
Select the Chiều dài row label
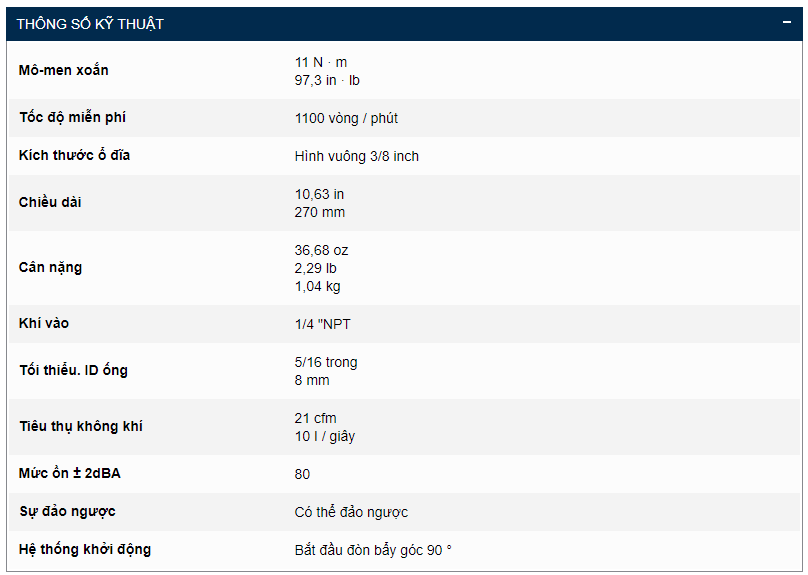pyautogui.click(x=50, y=202)
